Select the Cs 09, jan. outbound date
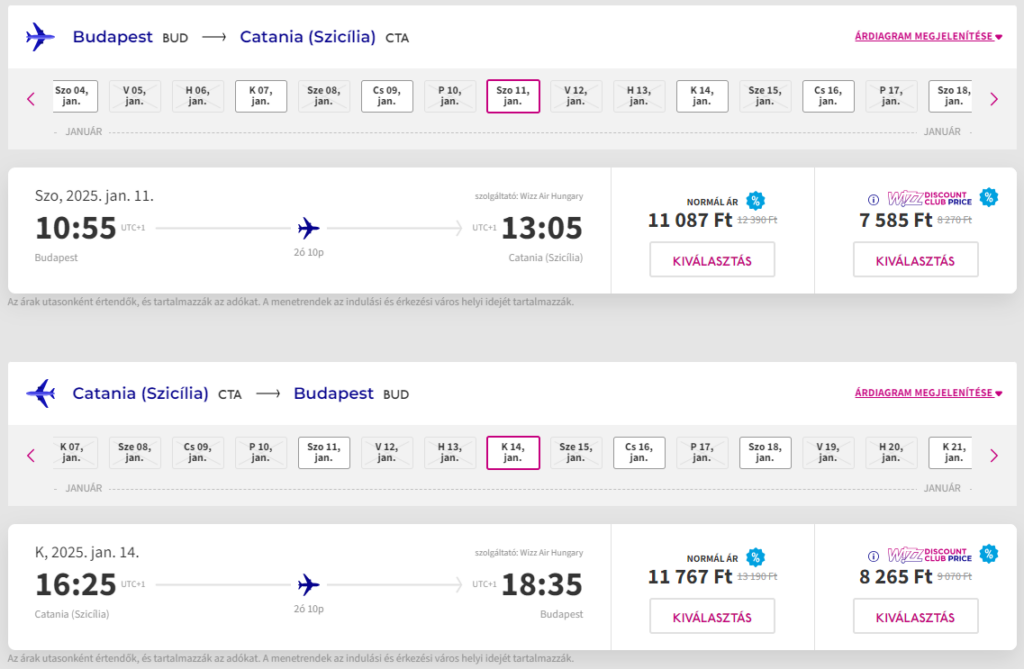 387,96
